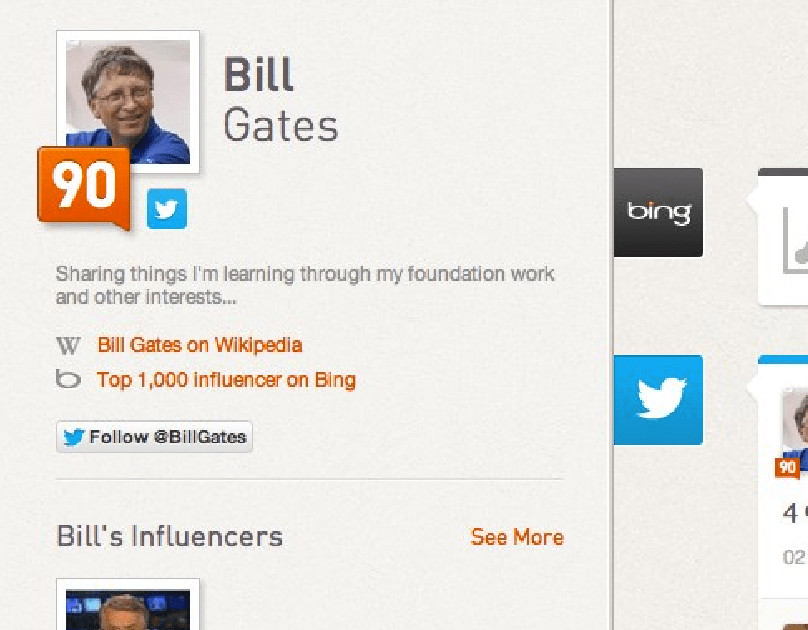Click the white Bing card's top dark header bar

783,172
